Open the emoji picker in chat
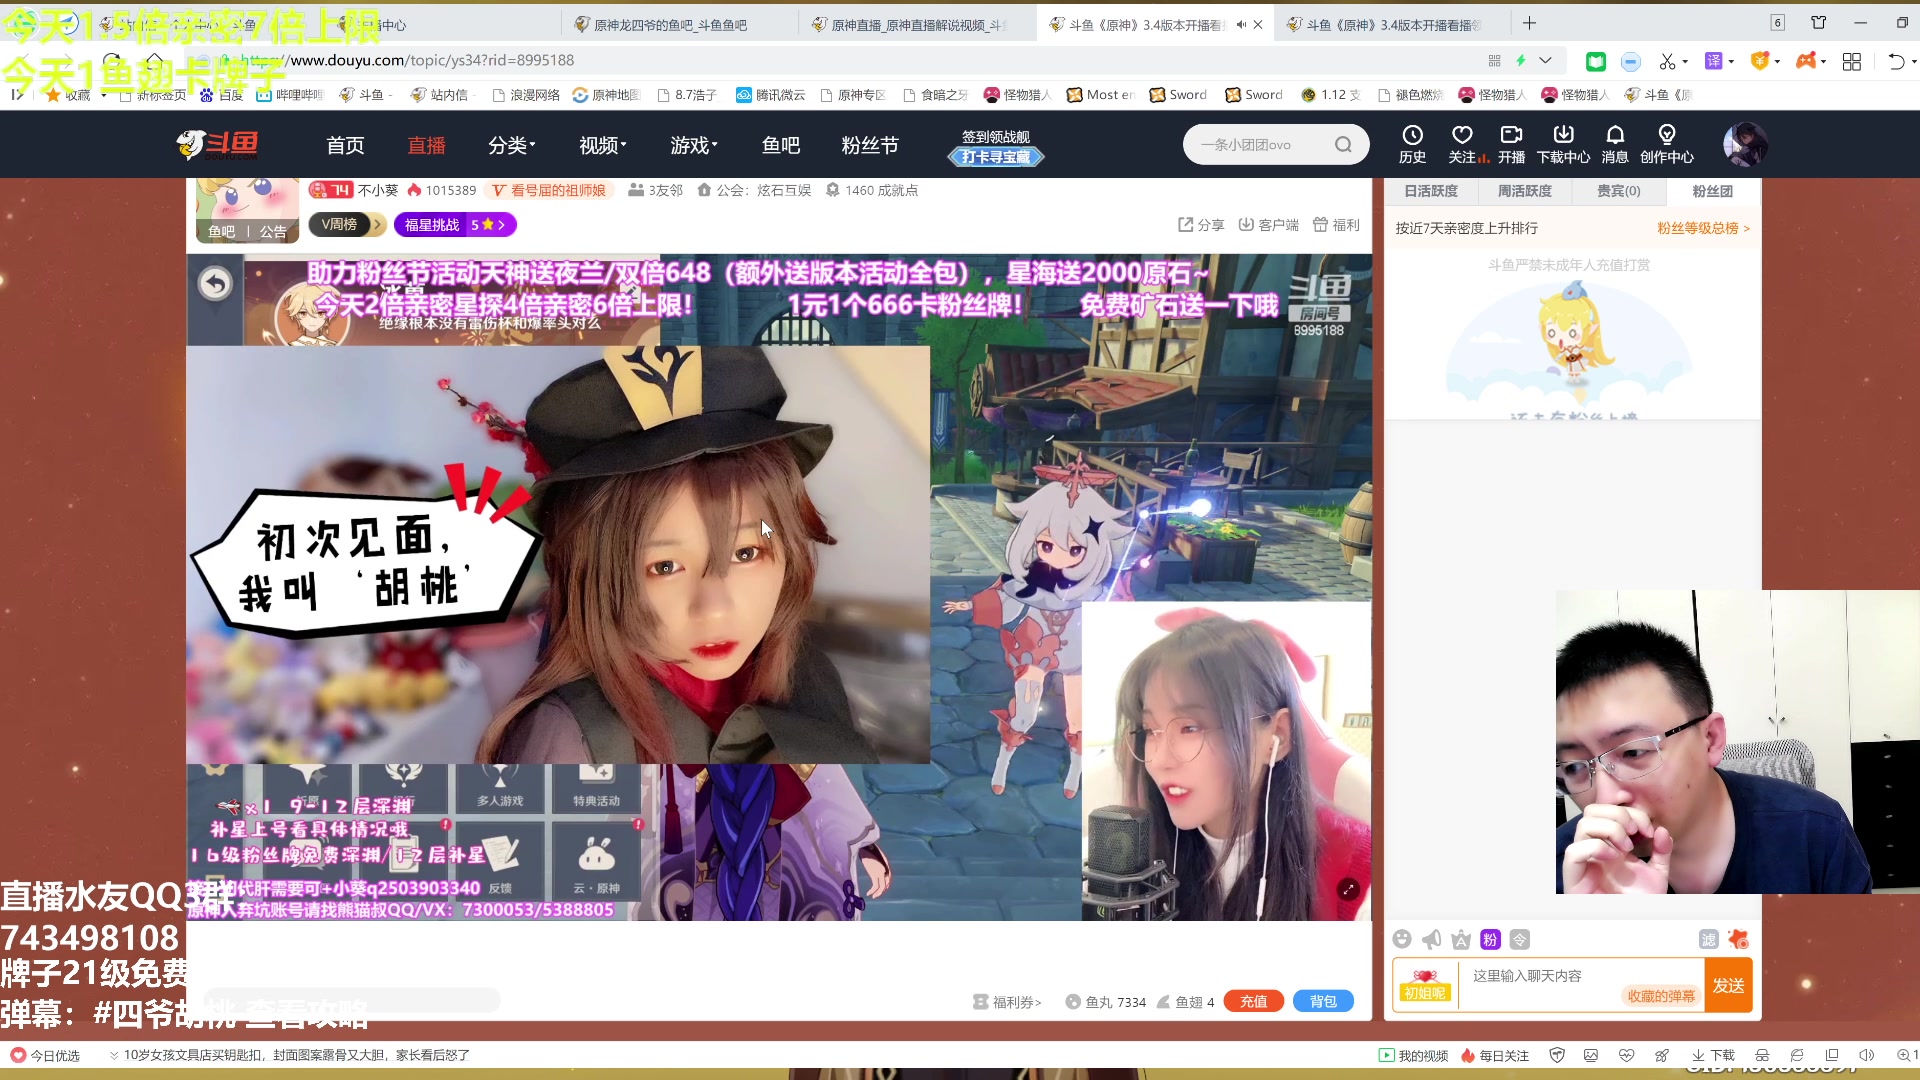The height and width of the screenshot is (1080, 1920). point(1402,939)
